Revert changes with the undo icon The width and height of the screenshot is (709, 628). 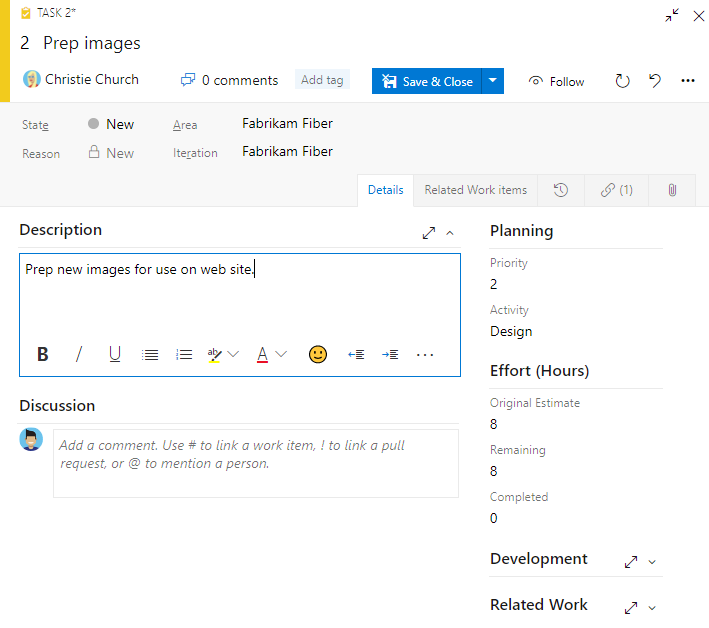coord(655,81)
